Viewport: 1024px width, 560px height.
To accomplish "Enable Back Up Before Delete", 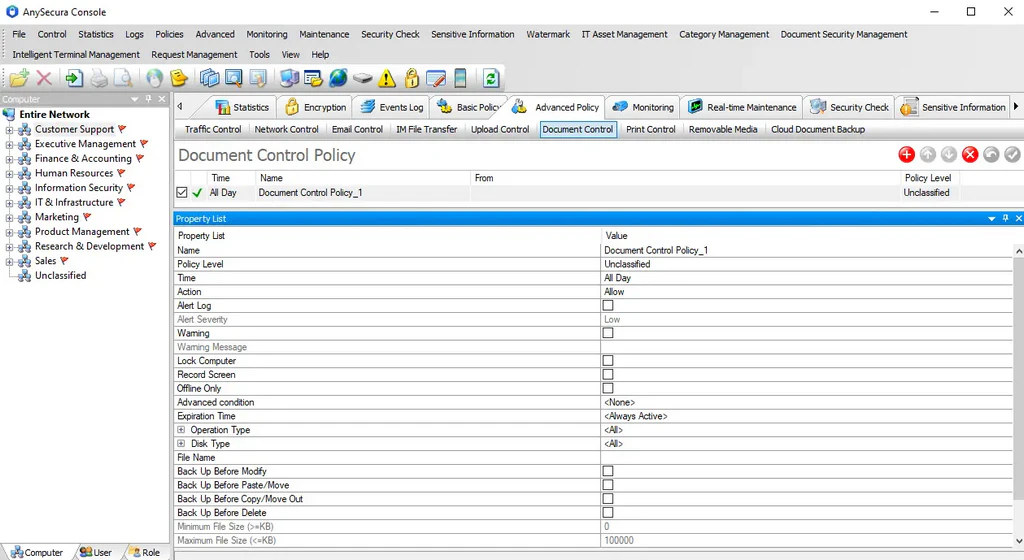I will tap(608, 513).
